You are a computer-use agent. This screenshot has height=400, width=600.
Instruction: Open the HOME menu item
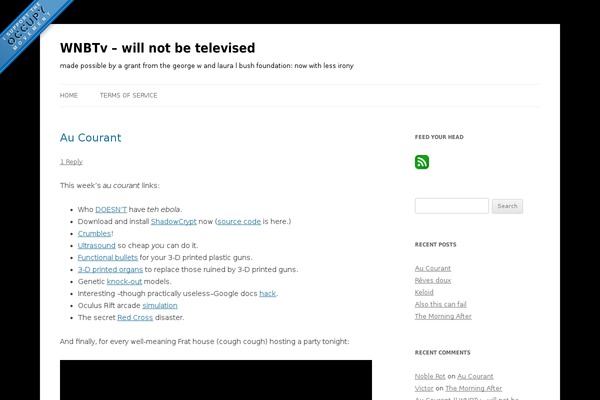69,95
